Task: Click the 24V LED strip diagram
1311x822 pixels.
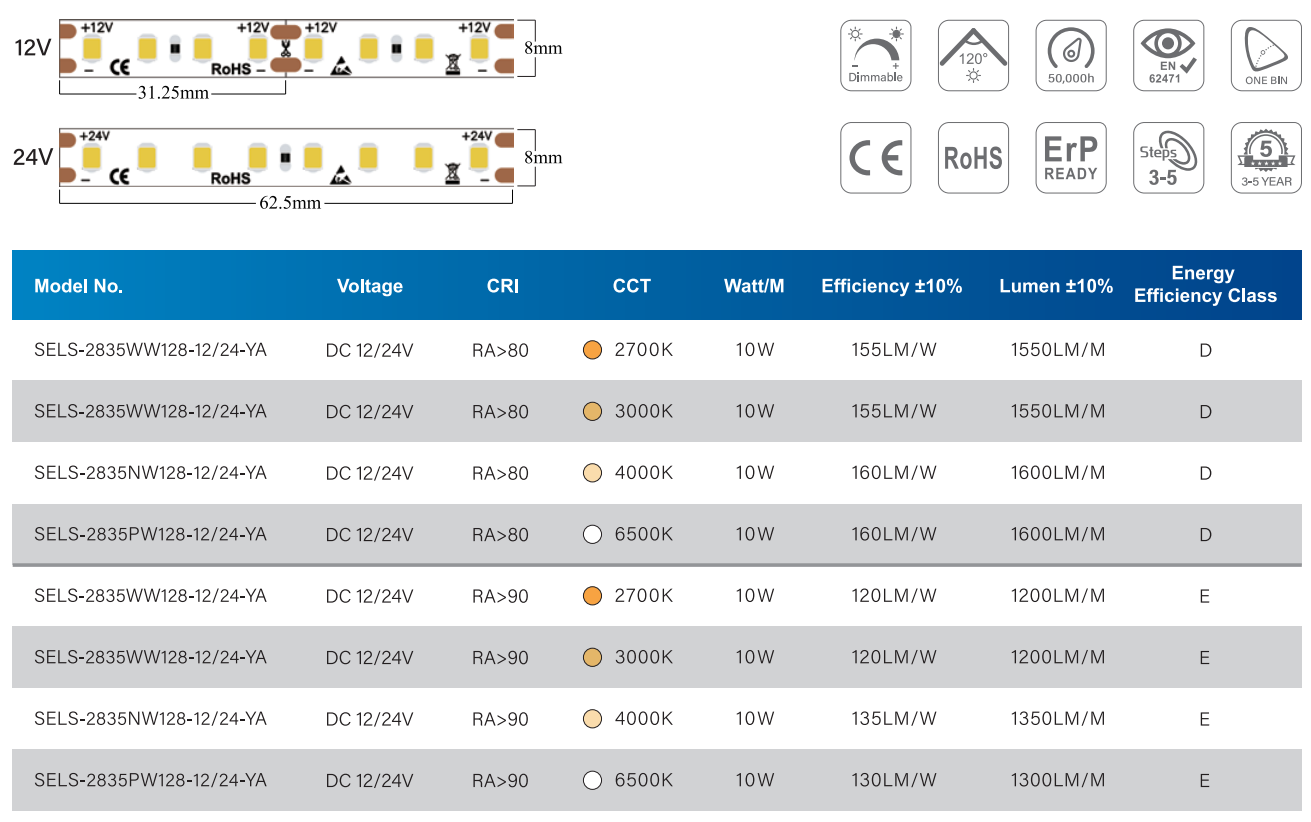Action: click(x=287, y=157)
